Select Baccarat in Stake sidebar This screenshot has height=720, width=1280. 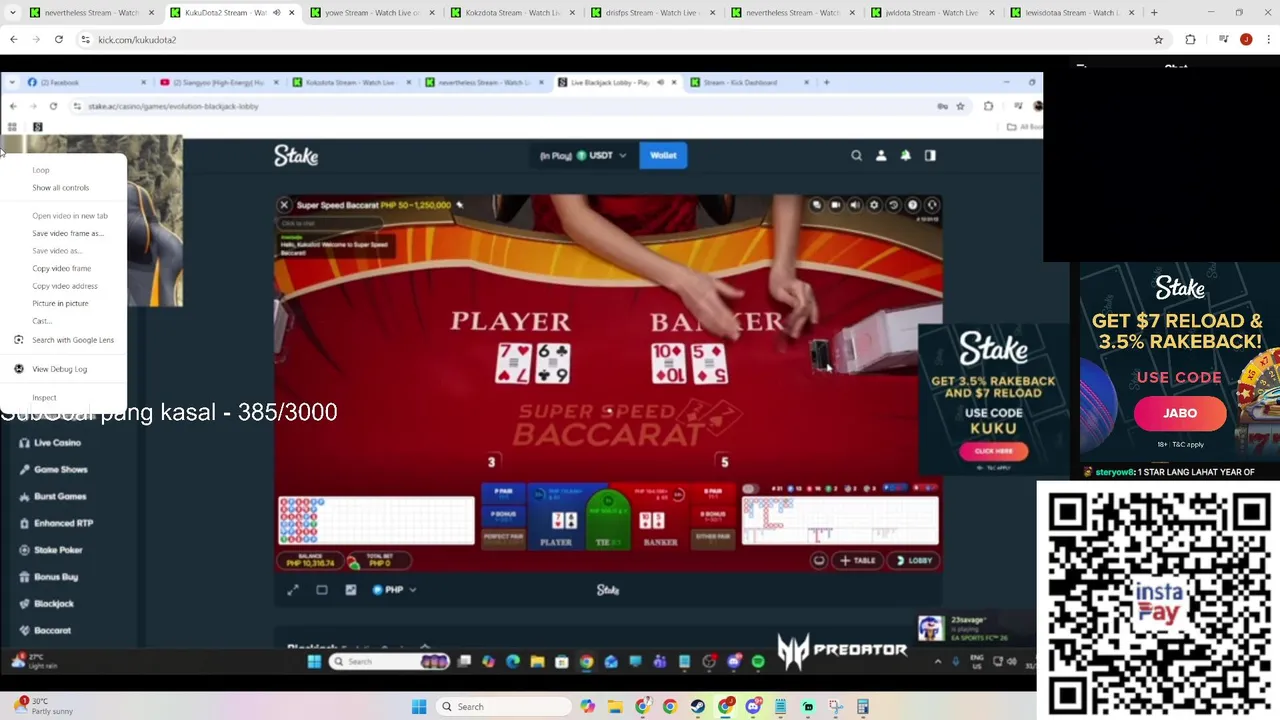52,631
